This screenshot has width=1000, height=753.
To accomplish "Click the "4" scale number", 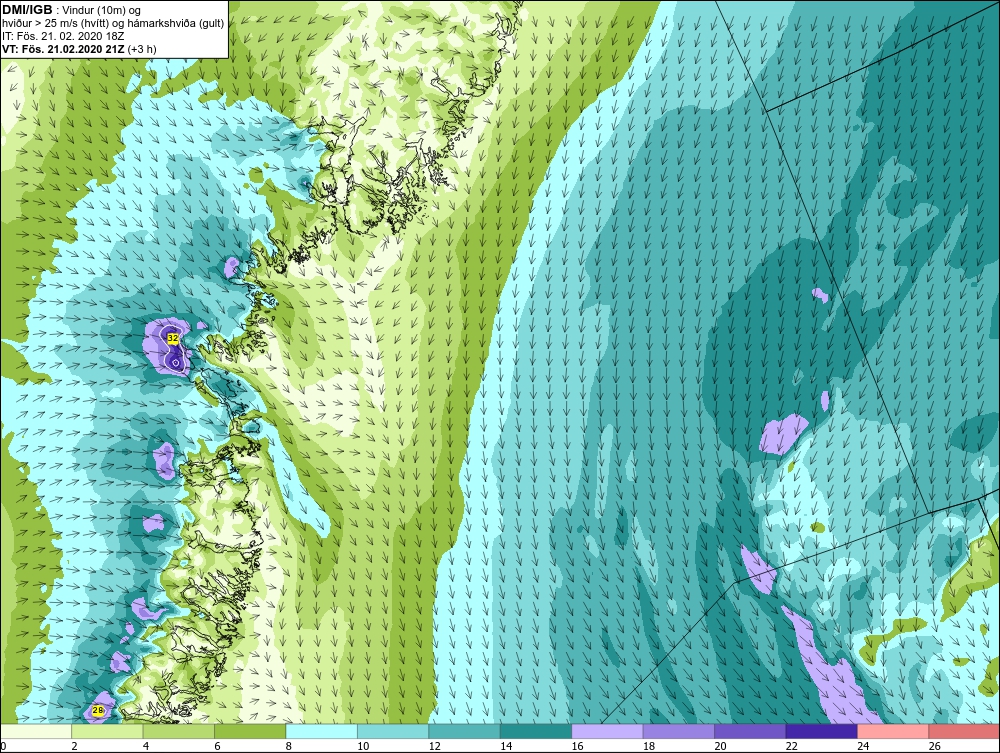I will [x=146, y=746].
